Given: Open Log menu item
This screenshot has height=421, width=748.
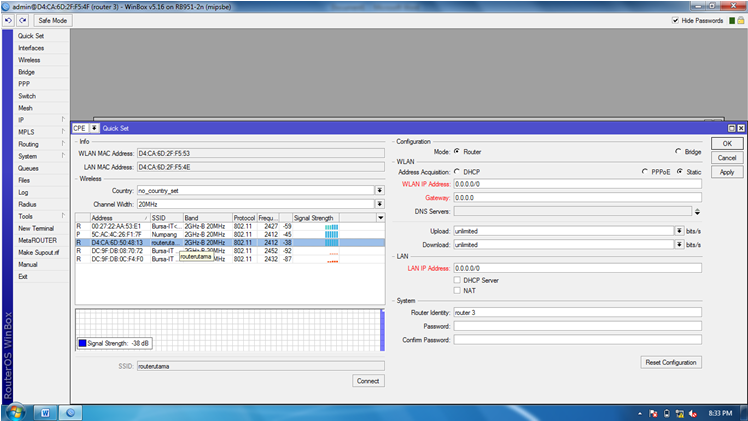Looking at the screenshot, I should [23, 192].
